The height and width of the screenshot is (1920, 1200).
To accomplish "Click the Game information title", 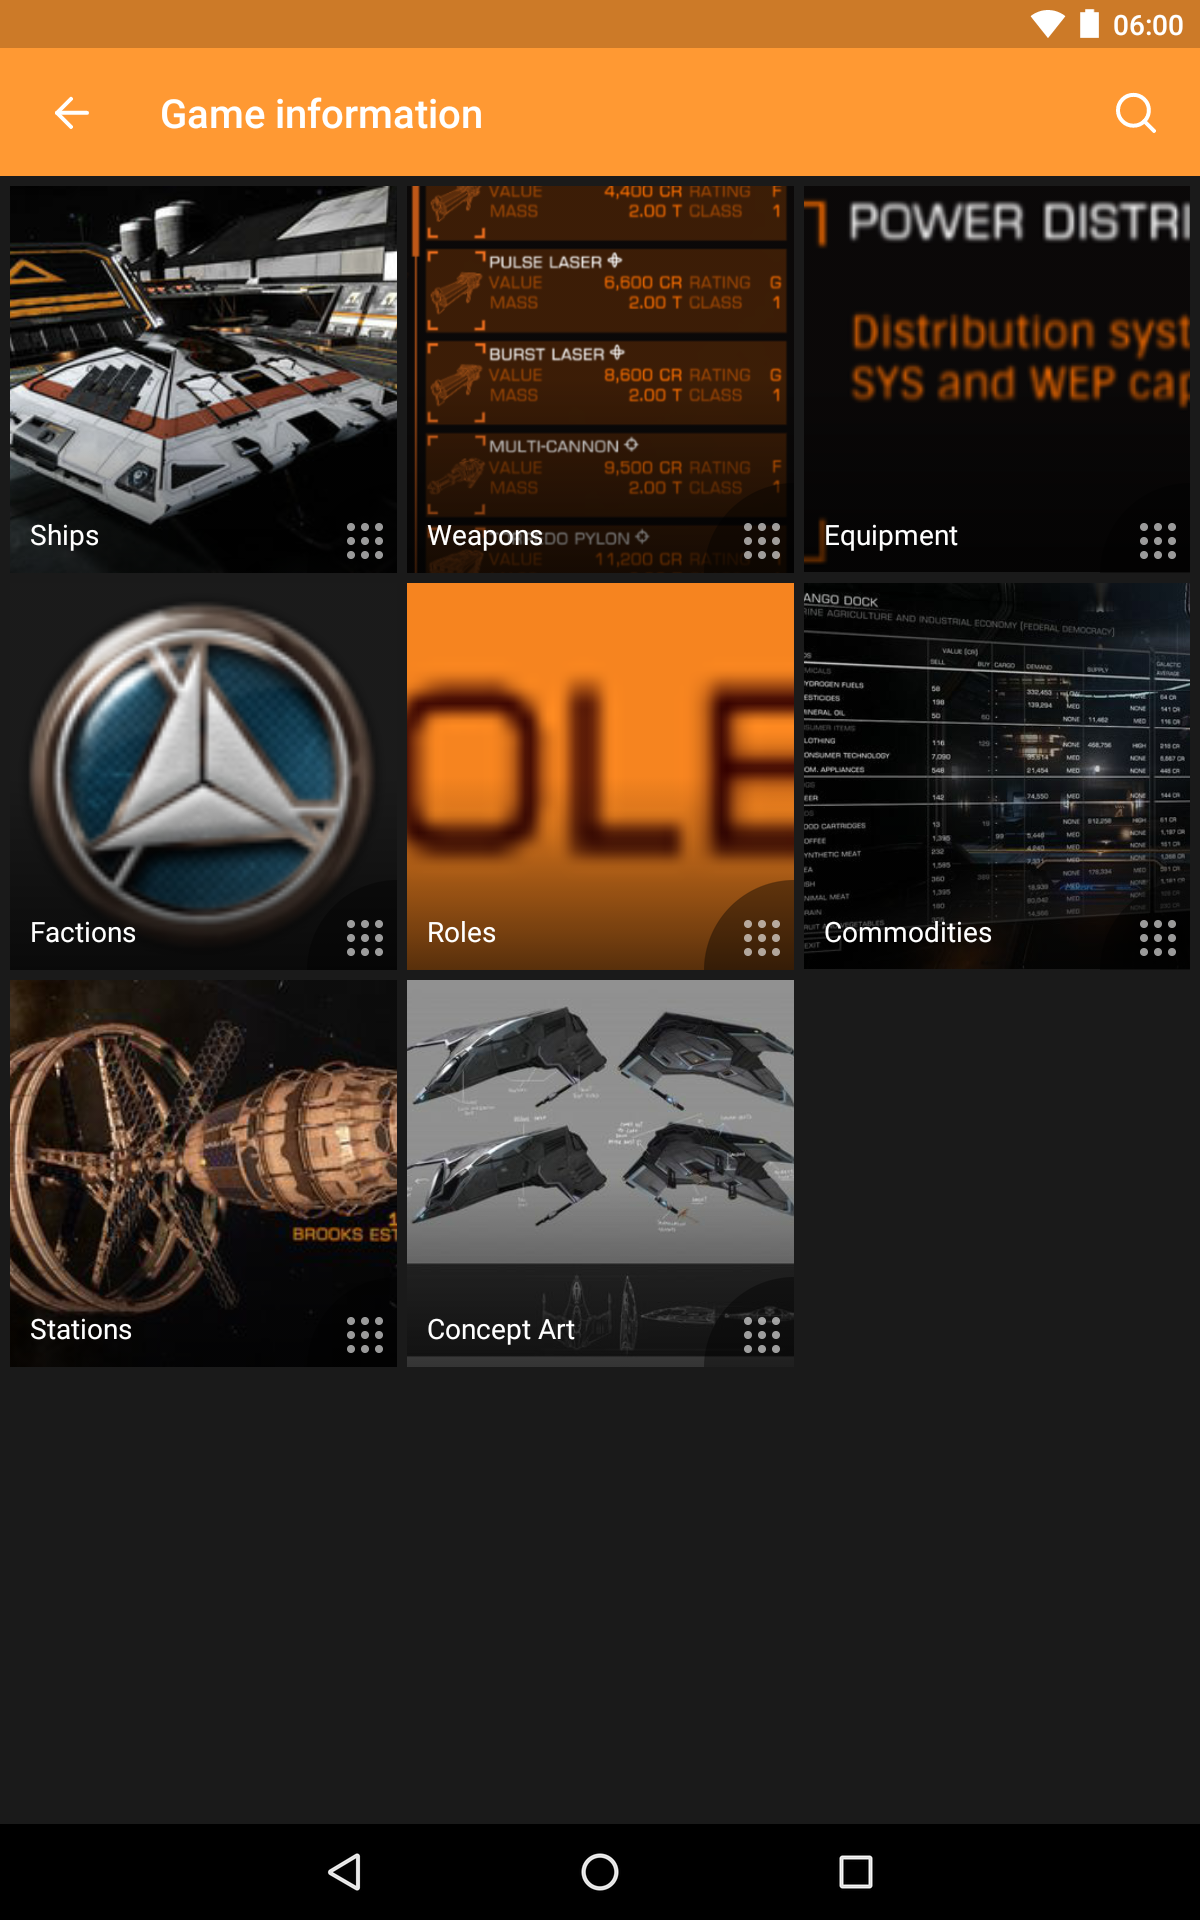I will [322, 114].
